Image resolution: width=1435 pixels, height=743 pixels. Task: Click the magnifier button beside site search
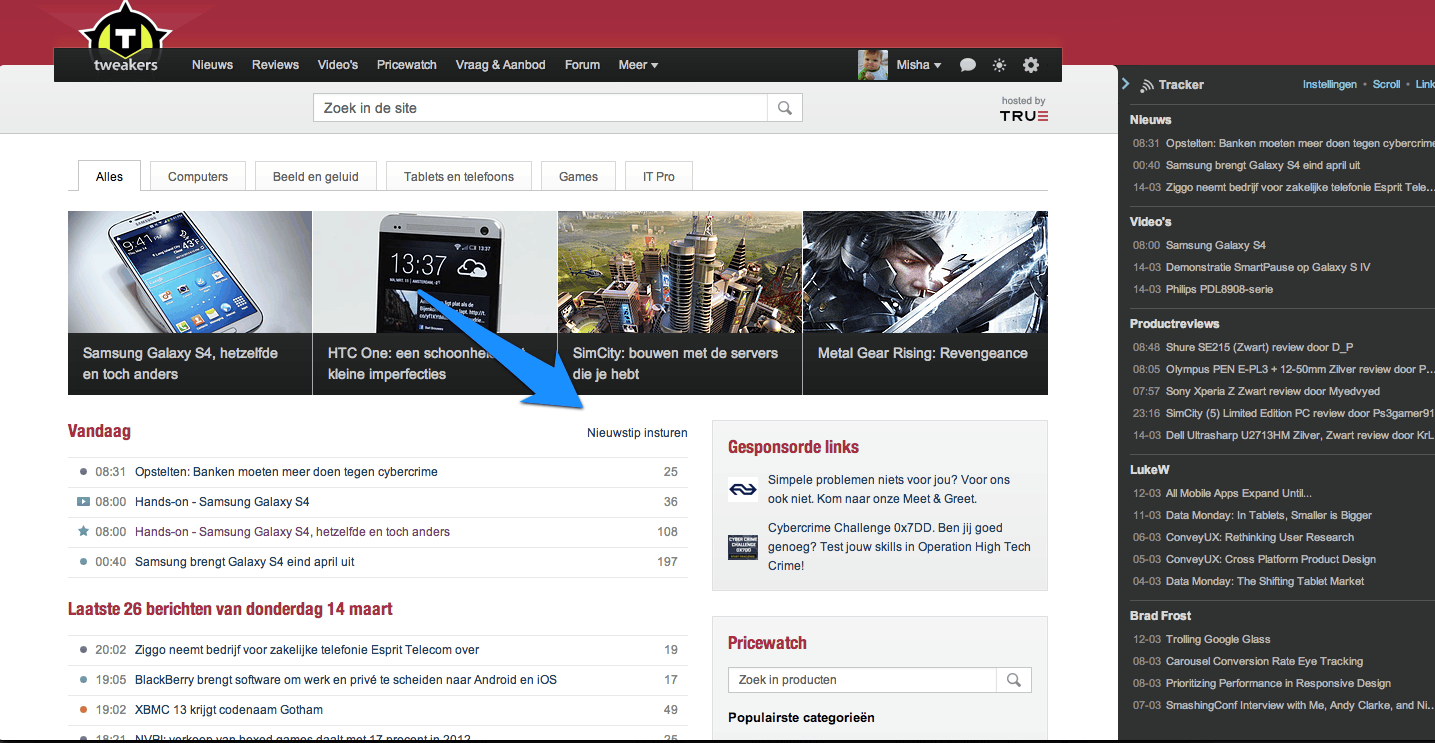(x=785, y=108)
